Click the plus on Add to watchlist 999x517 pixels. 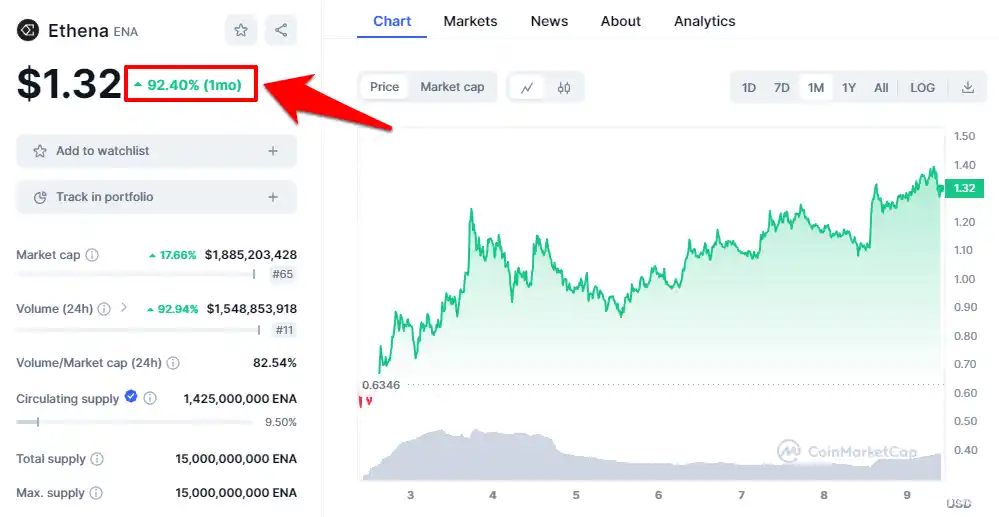pyautogui.click(x=273, y=151)
